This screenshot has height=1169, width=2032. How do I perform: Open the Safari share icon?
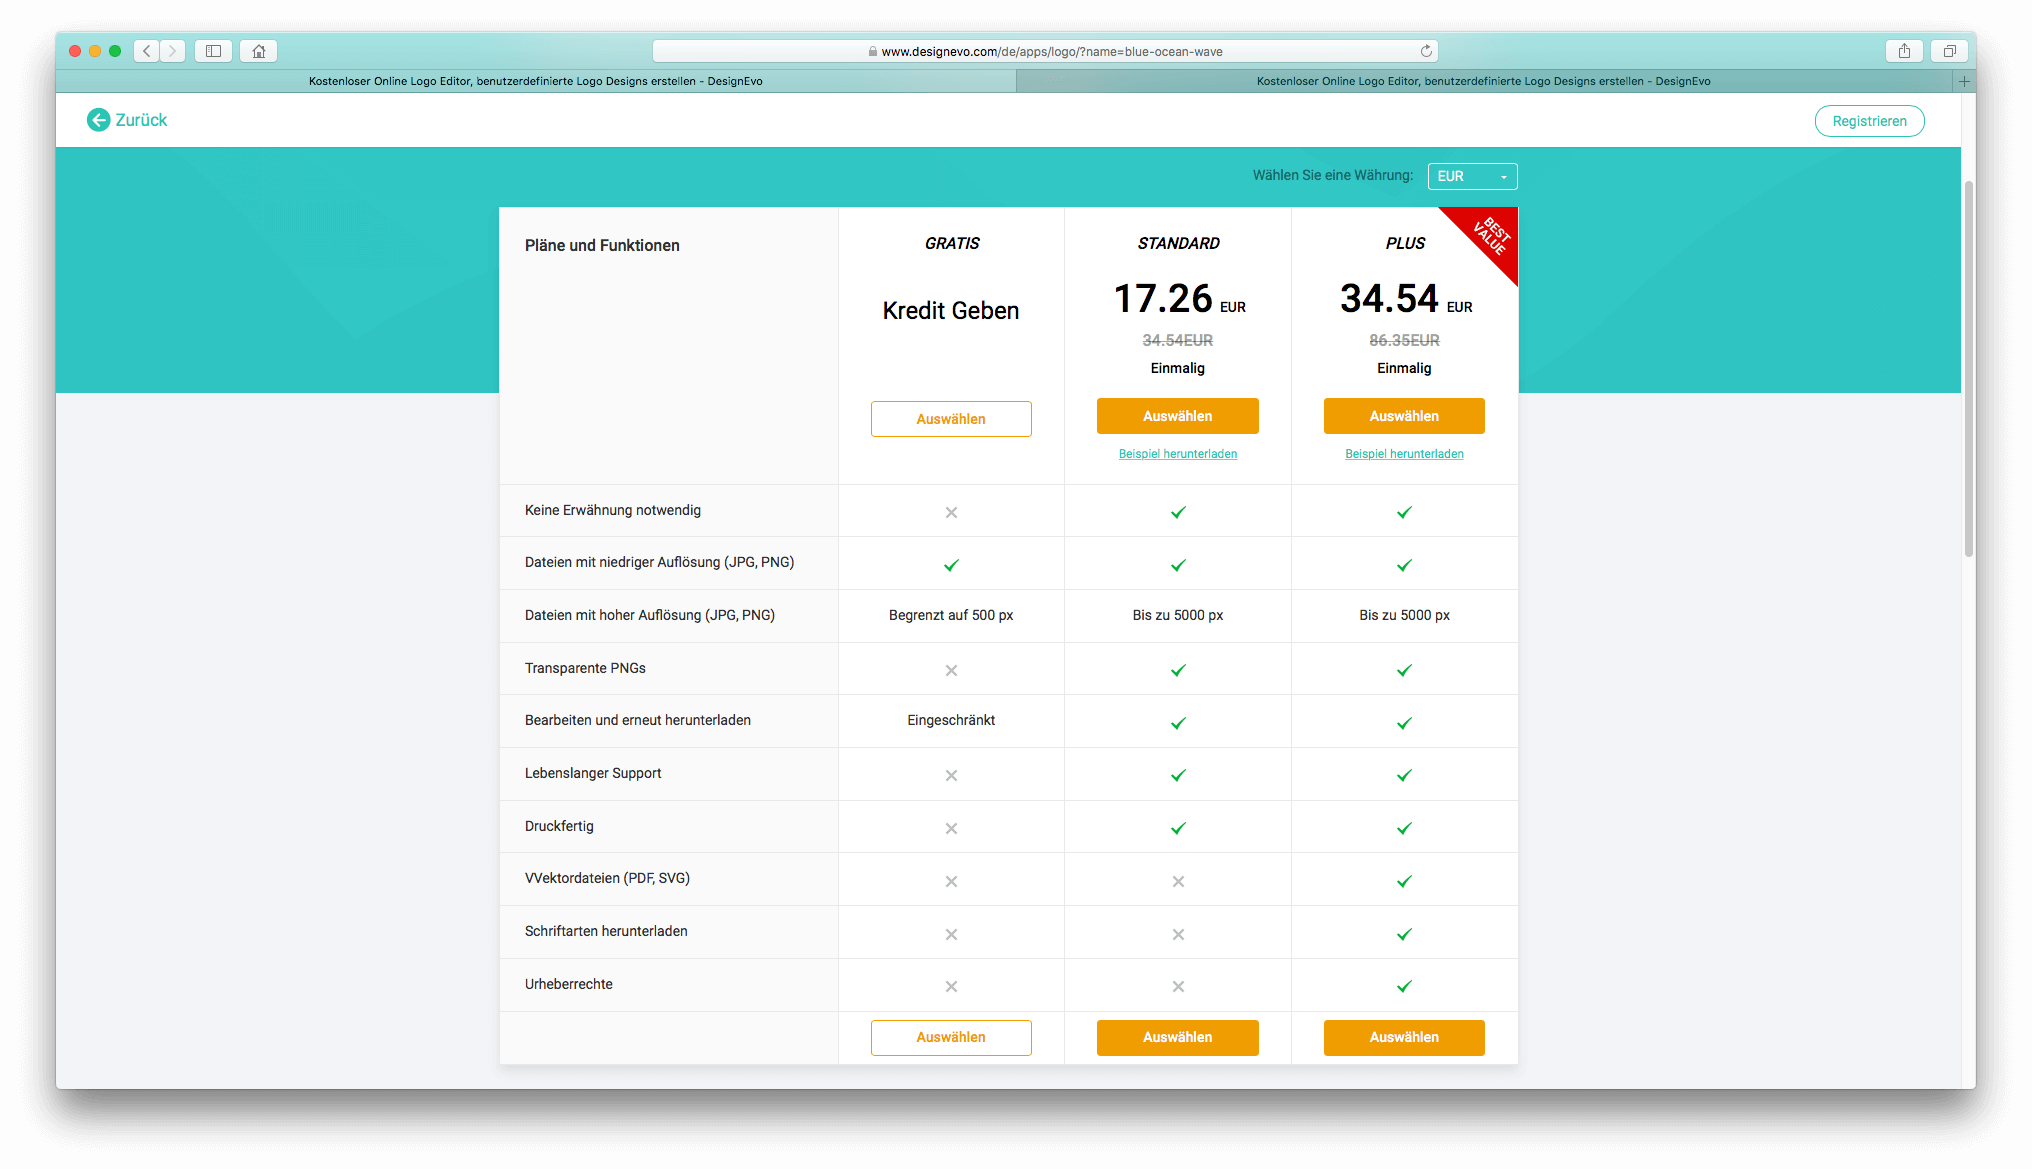(1904, 51)
